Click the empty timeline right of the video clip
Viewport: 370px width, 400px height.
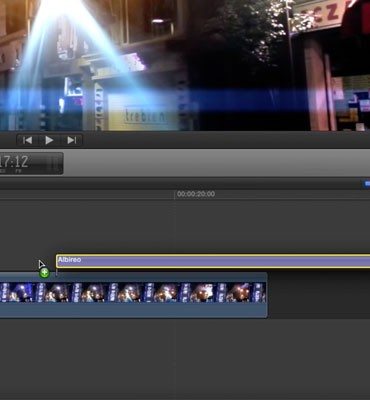(318, 295)
